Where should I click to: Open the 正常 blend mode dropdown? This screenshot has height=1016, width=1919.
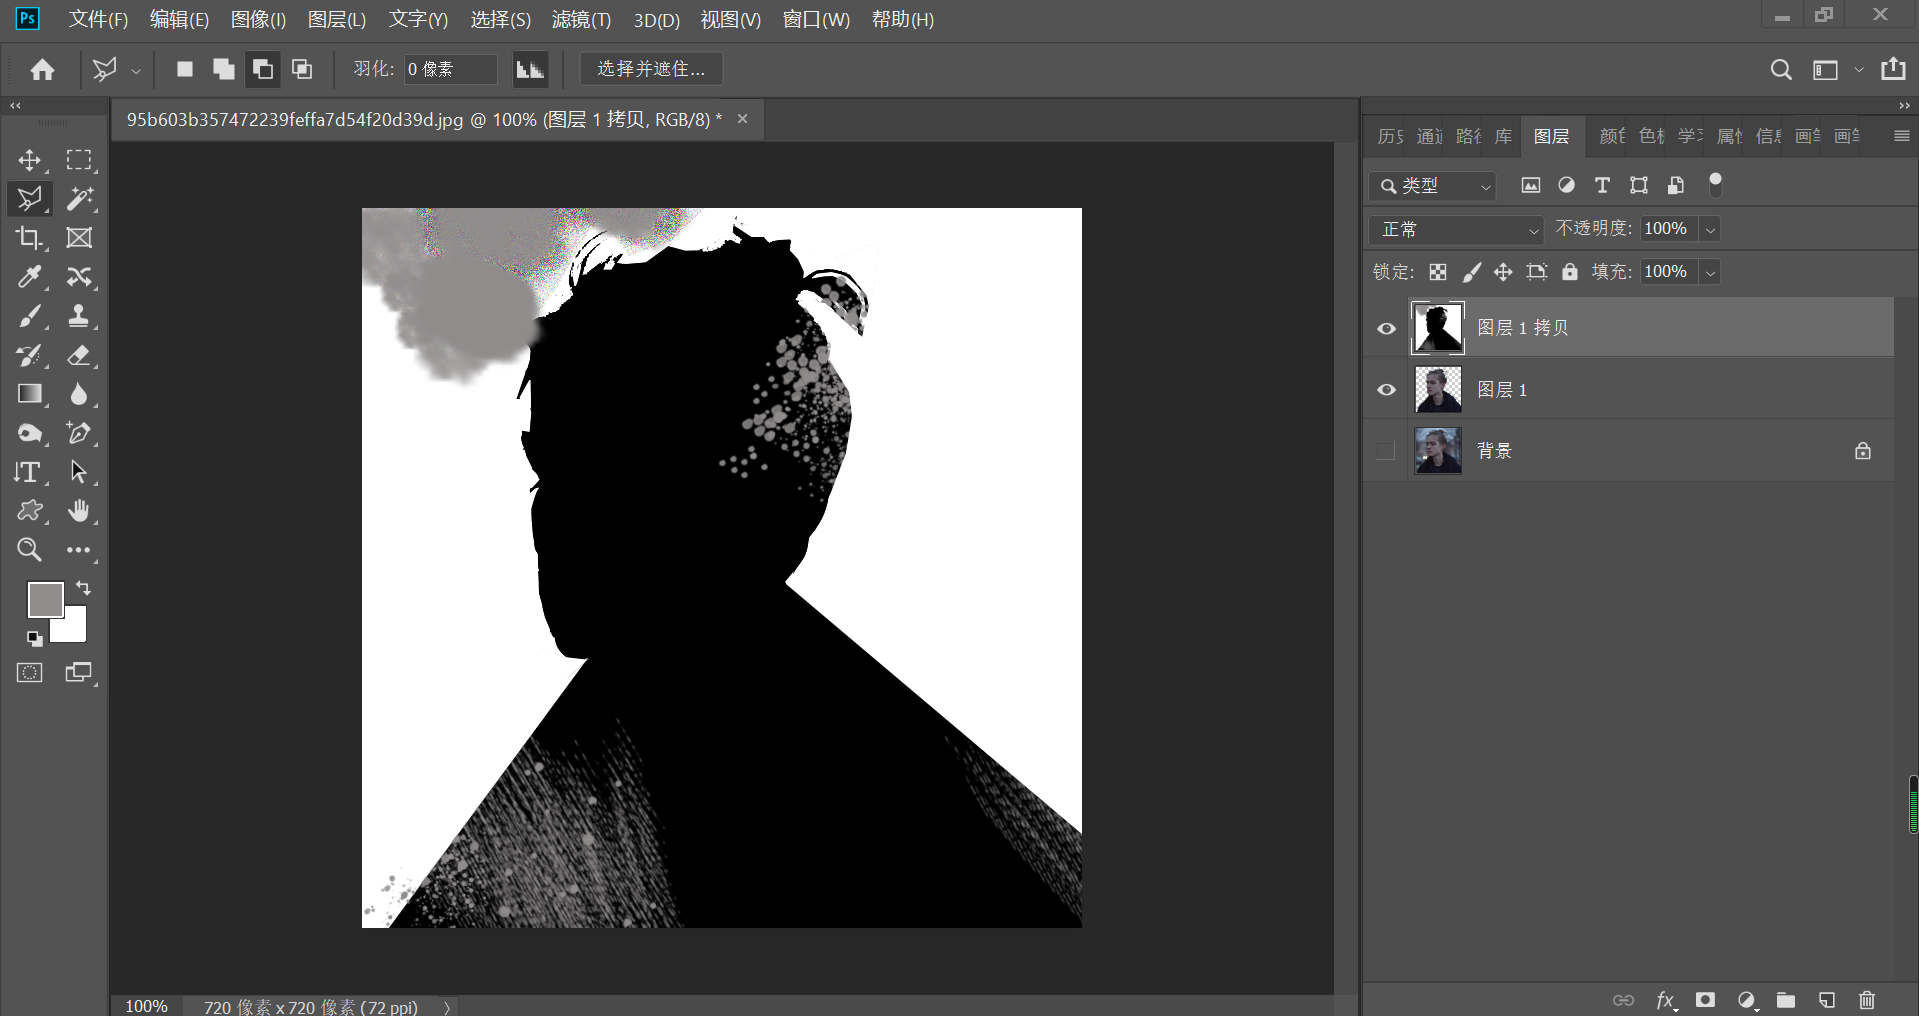[1456, 230]
